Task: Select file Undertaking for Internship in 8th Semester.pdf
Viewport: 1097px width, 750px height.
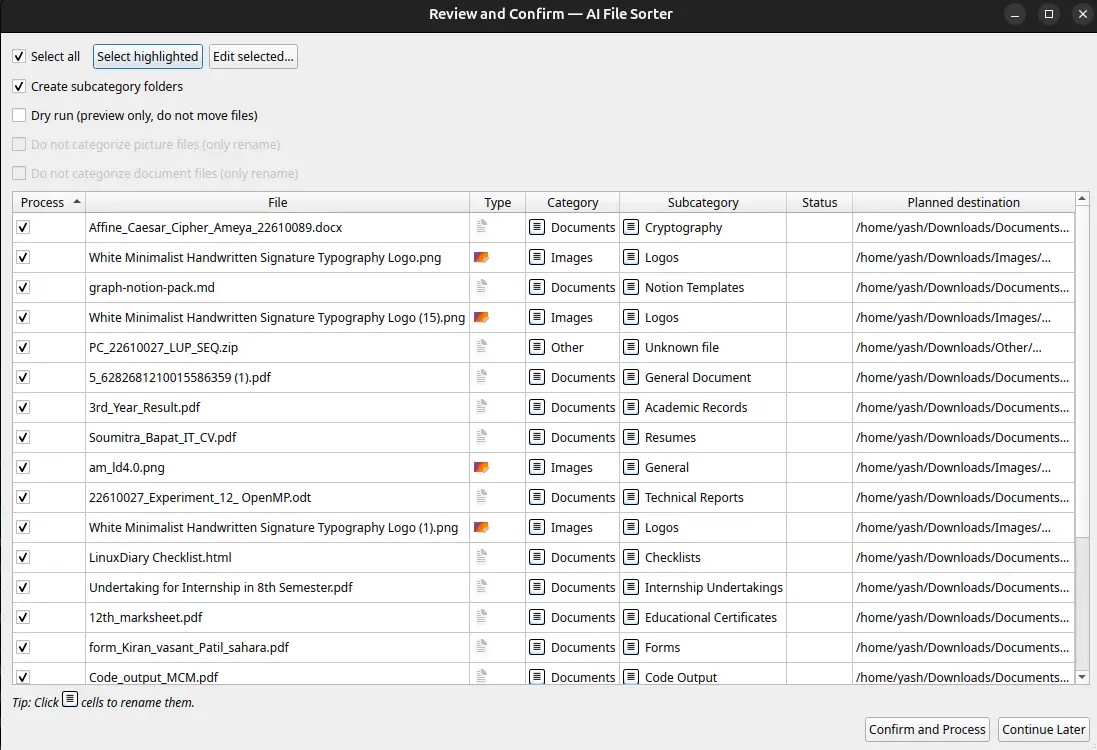Action: (220, 588)
